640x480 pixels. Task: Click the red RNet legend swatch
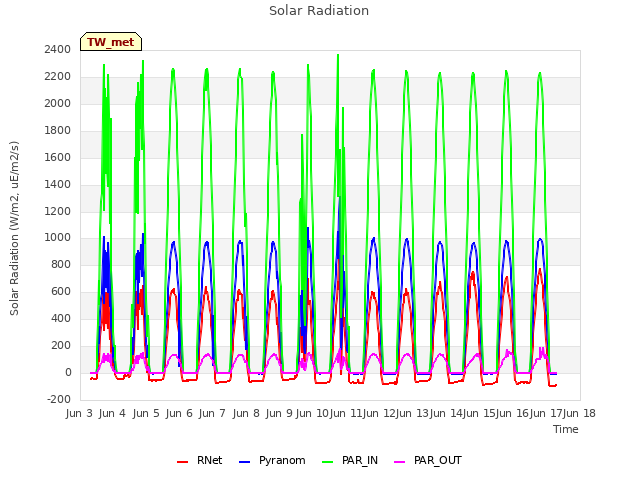pyautogui.click(x=182, y=462)
